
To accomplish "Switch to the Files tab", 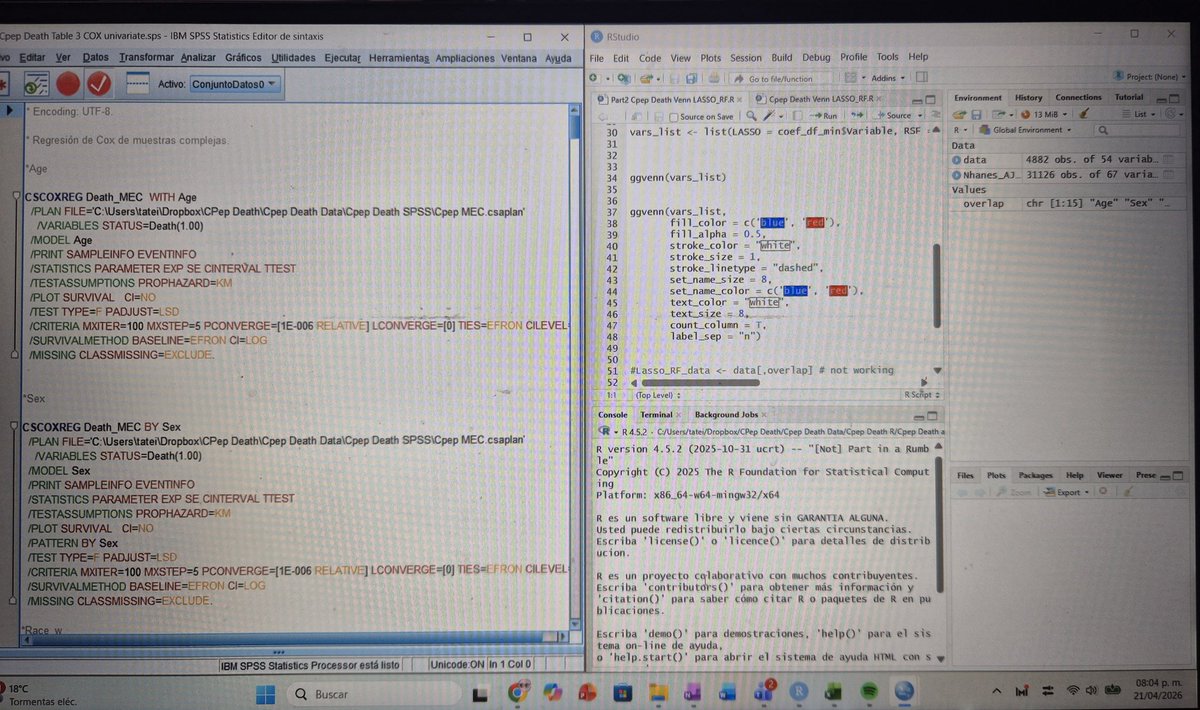I will 966,475.
